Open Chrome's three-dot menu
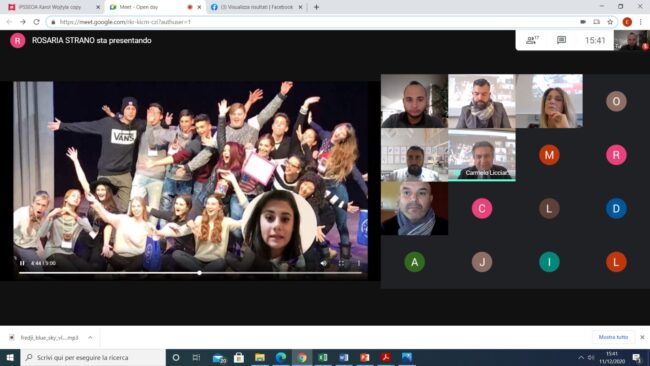The image size is (650, 366). pos(641,22)
